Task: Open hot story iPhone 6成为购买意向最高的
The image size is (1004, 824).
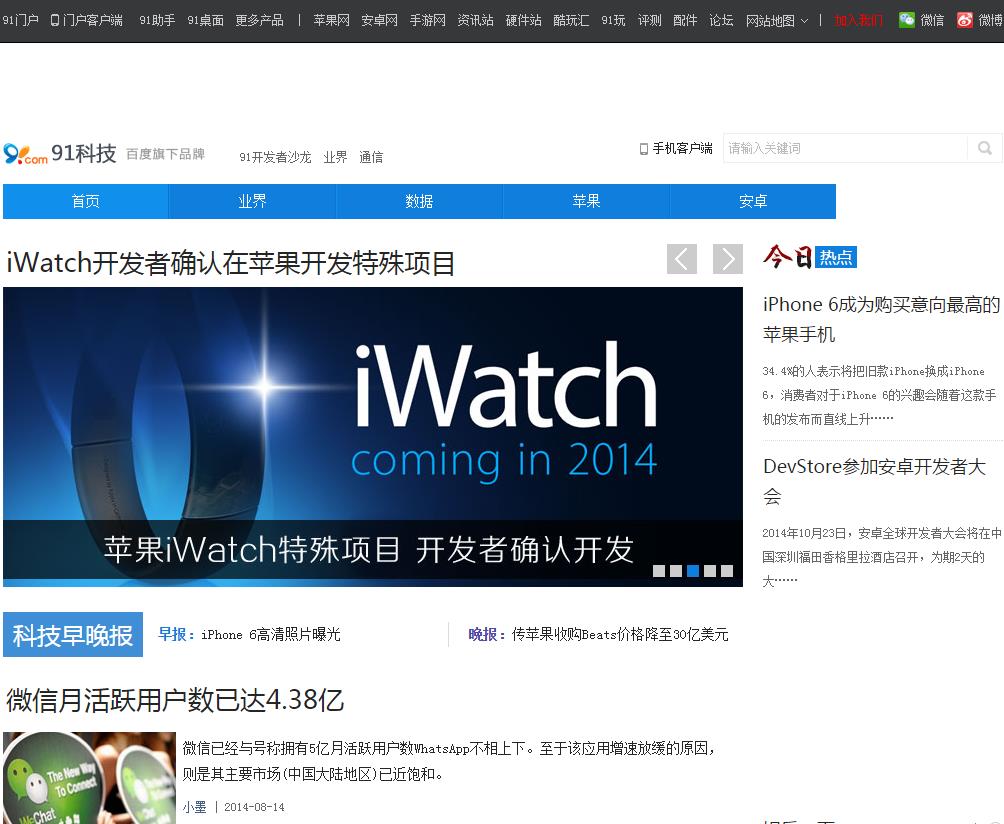Action: coord(881,319)
